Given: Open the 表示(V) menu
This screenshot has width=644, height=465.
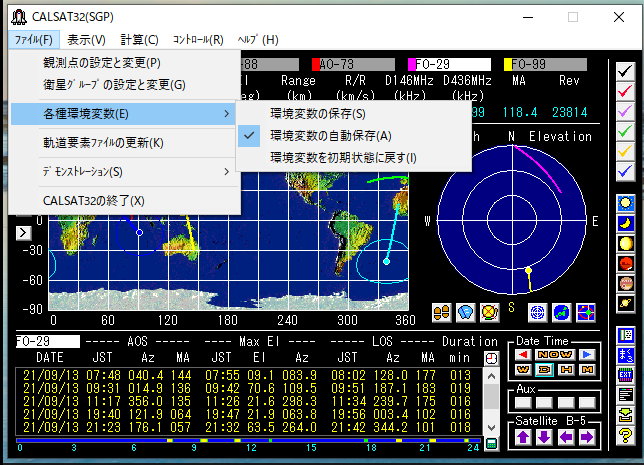Looking at the screenshot, I should point(86,40).
